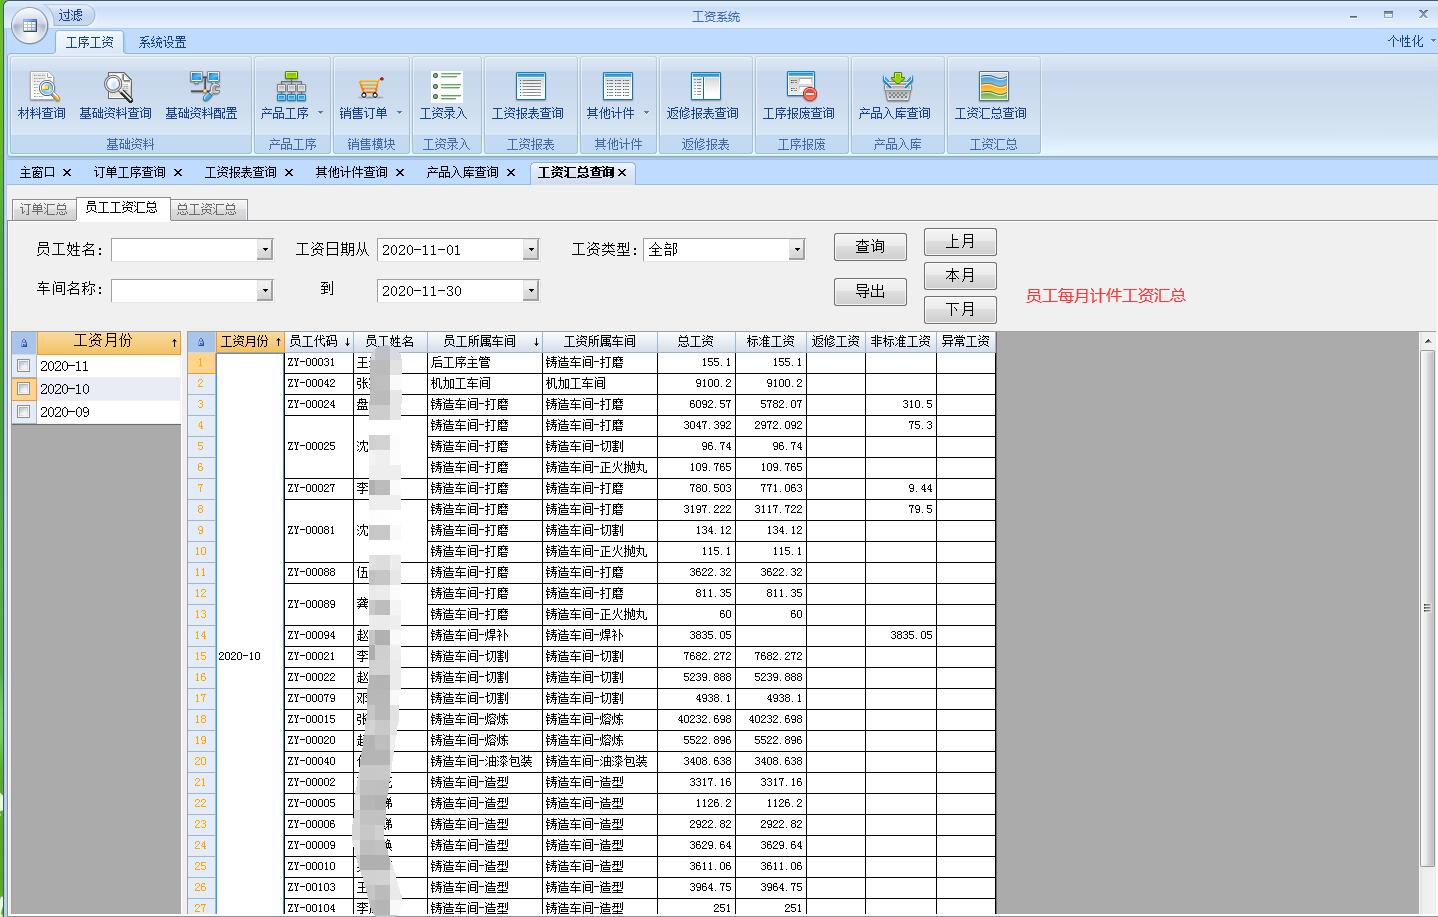Tick the 2020-10 month checkbox
1438x917 pixels.
[x=24, y=389]
